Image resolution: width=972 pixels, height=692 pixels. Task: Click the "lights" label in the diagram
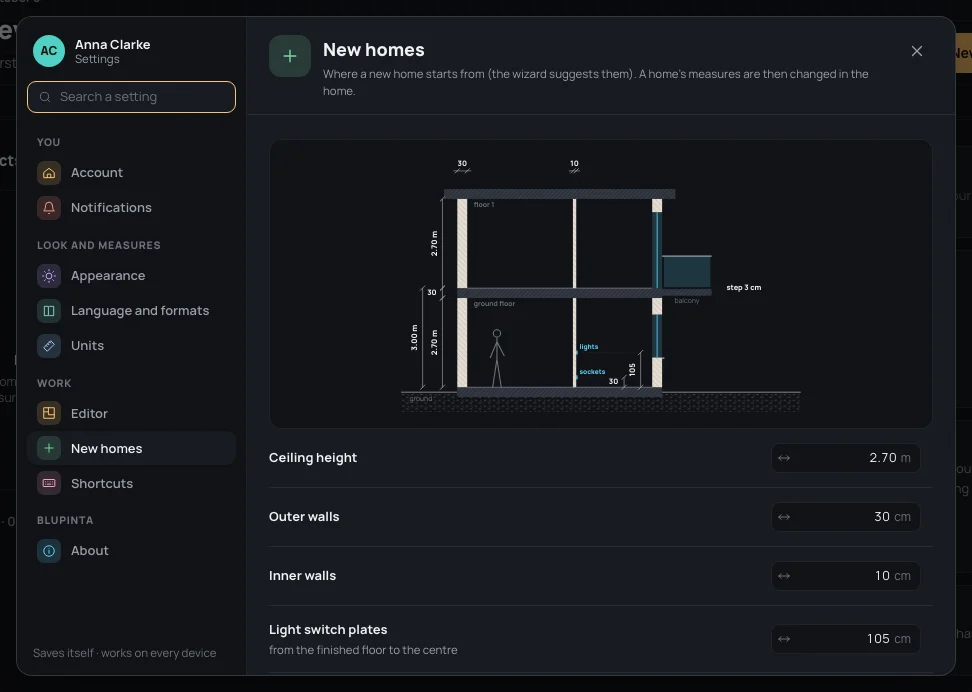click(x=589, y=347)
